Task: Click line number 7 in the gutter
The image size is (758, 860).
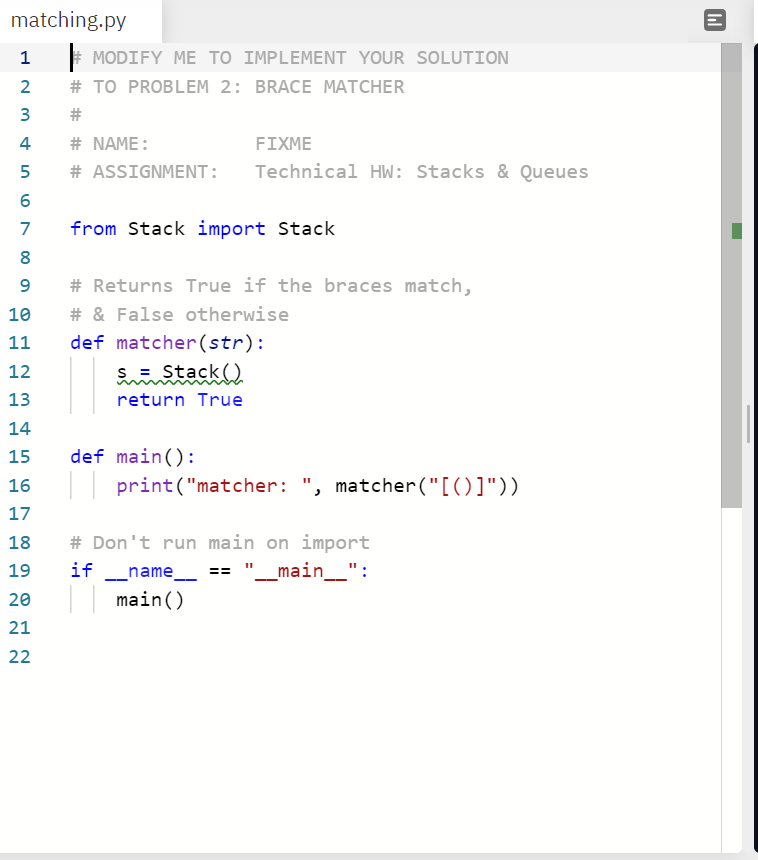Action: [25, 229]
